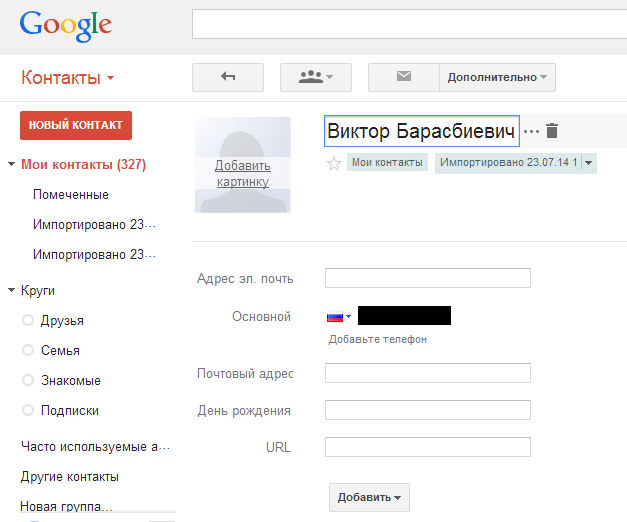The image size is (627, 522).
Task: Select the Семья circle
Action: tap(28, 350)
